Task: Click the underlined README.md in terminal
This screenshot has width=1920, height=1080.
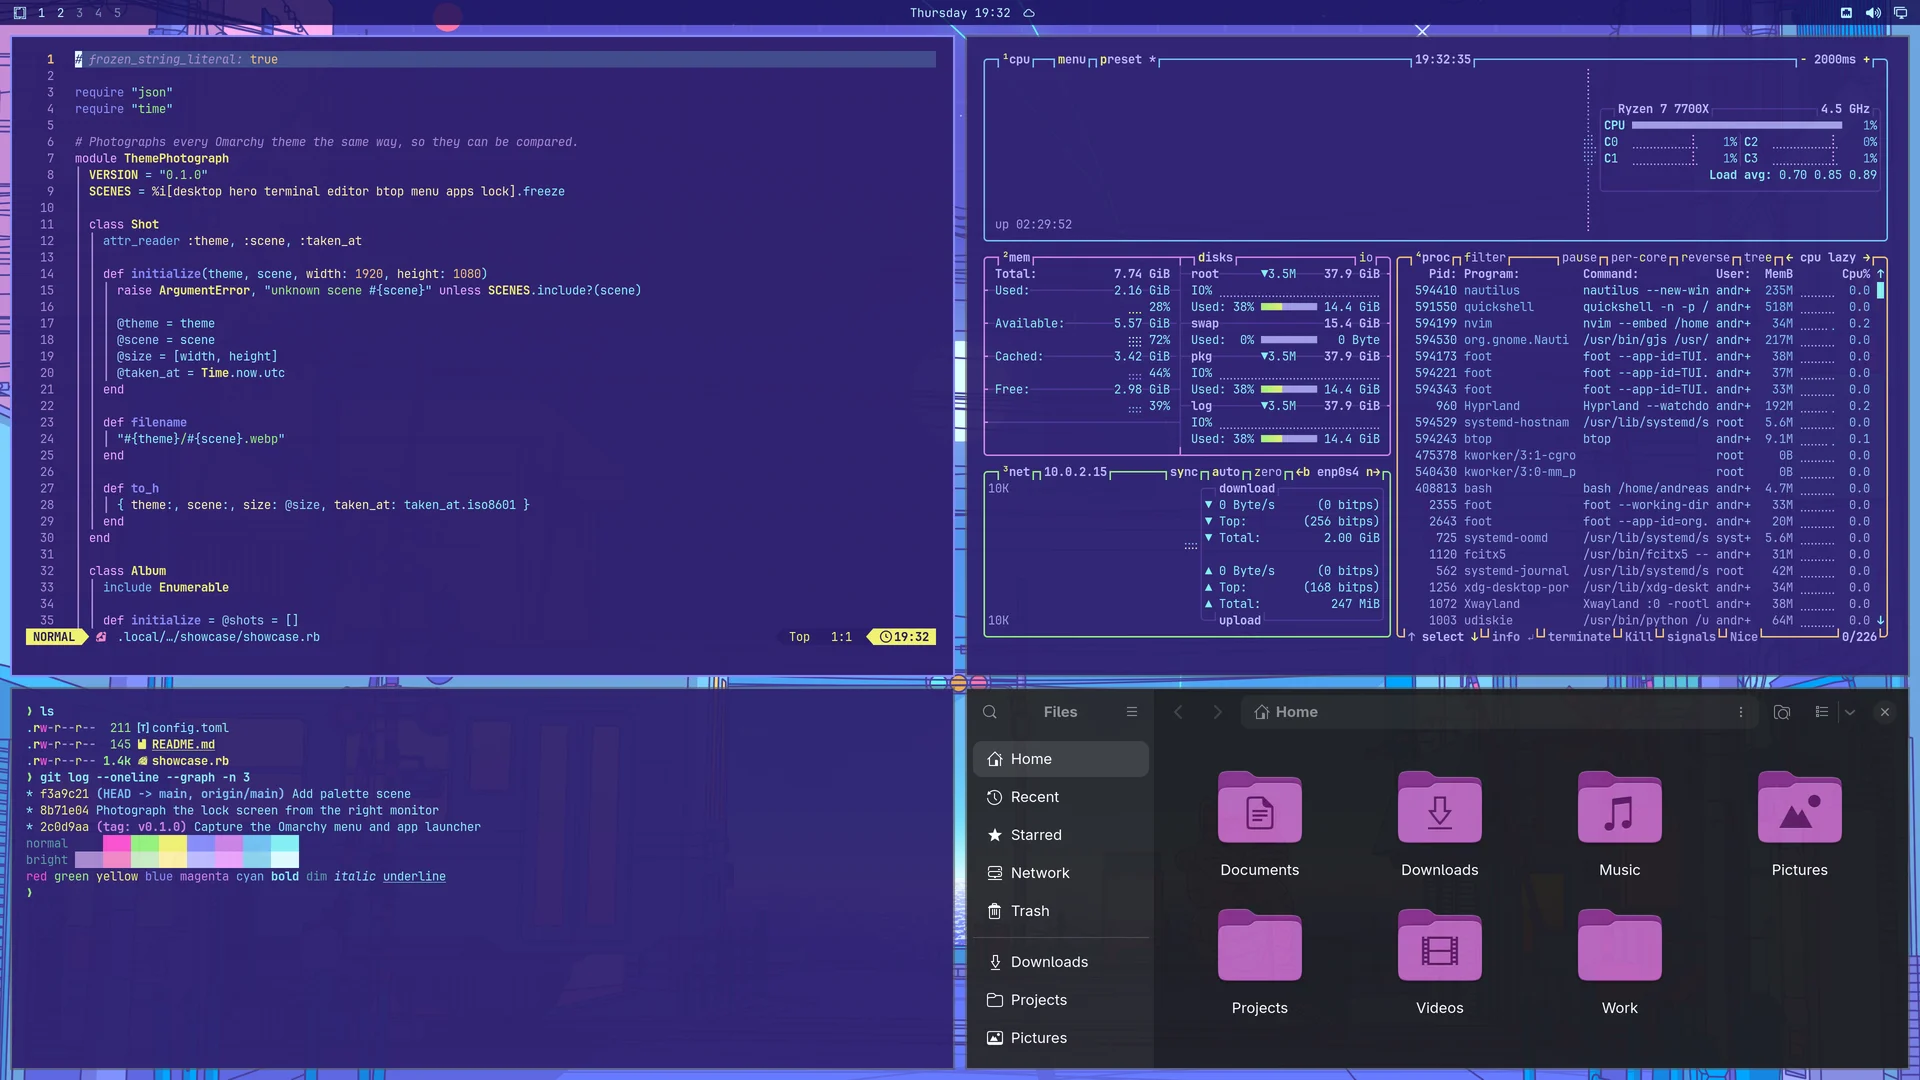Action: click(x=183, y=745)
